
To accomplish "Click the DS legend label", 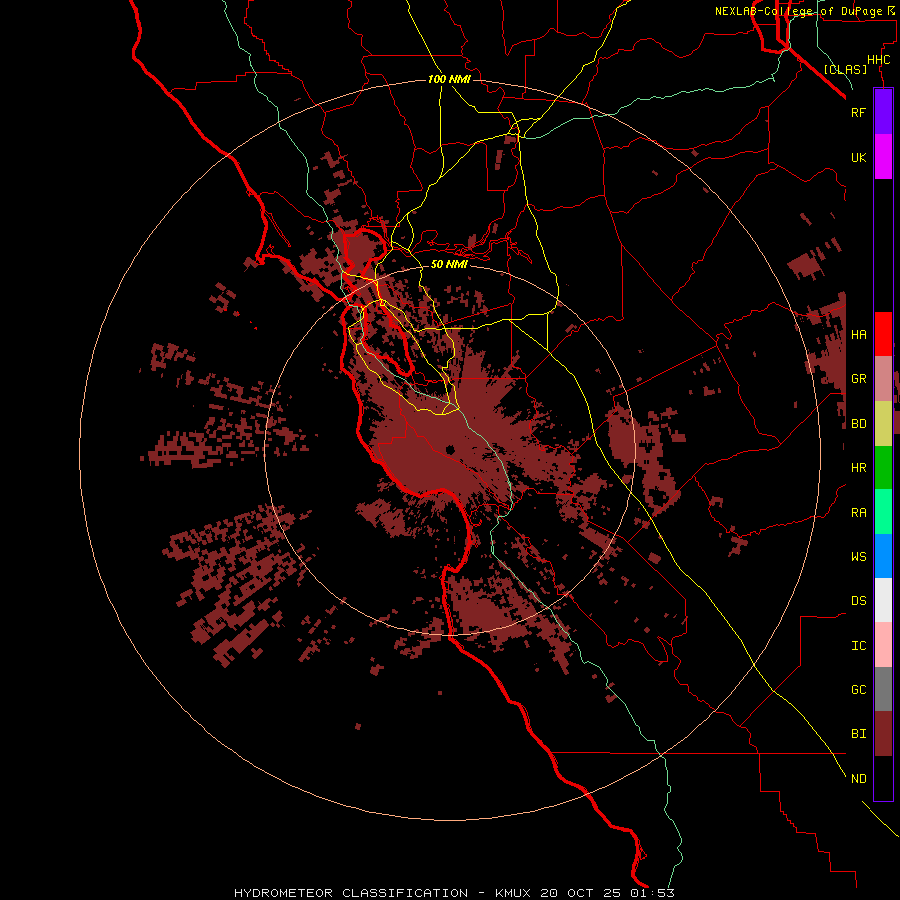I will pyautogui.click(x=858, y=601).
